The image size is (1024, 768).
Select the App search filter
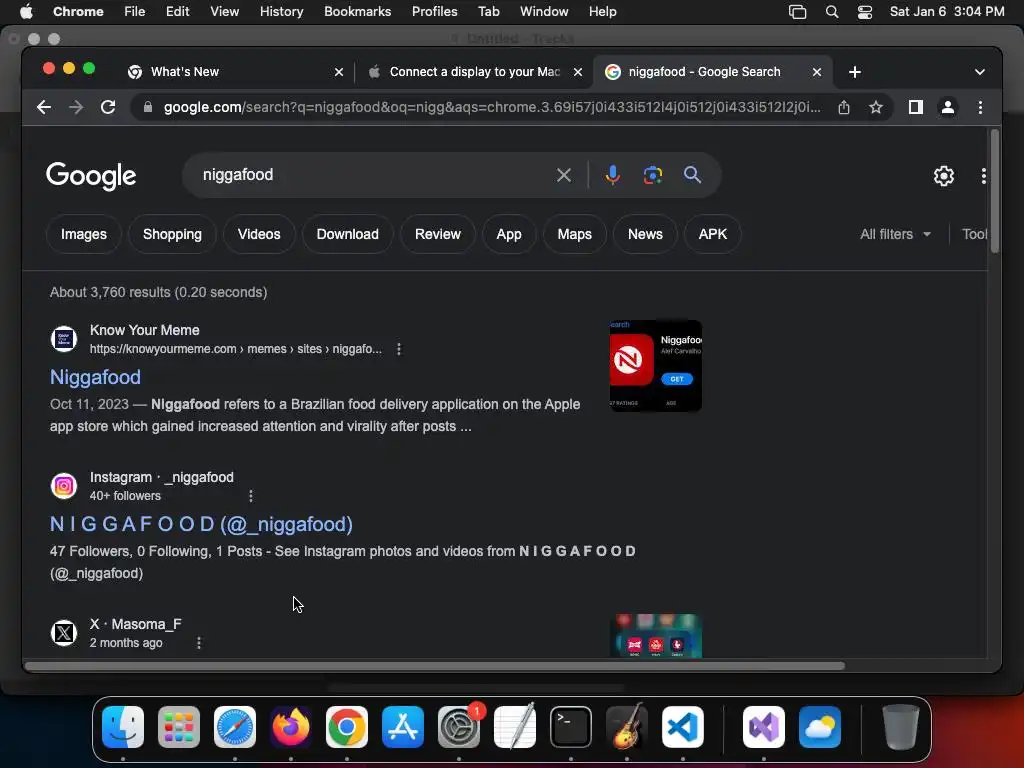click(509, 234)
